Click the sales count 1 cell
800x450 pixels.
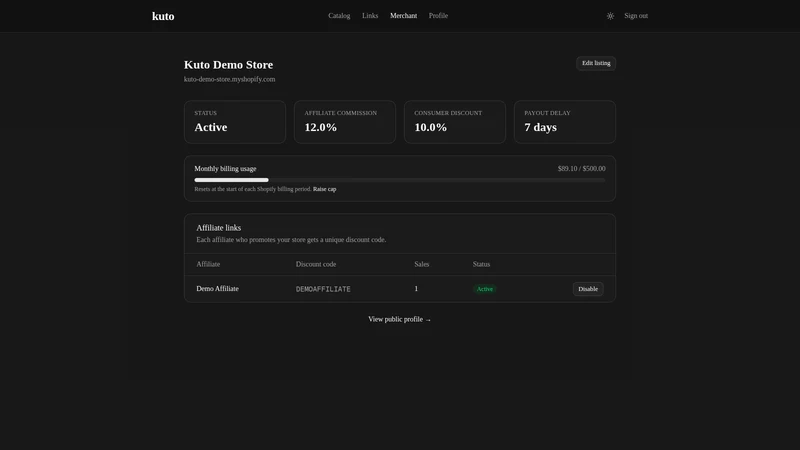coord(416,289)
